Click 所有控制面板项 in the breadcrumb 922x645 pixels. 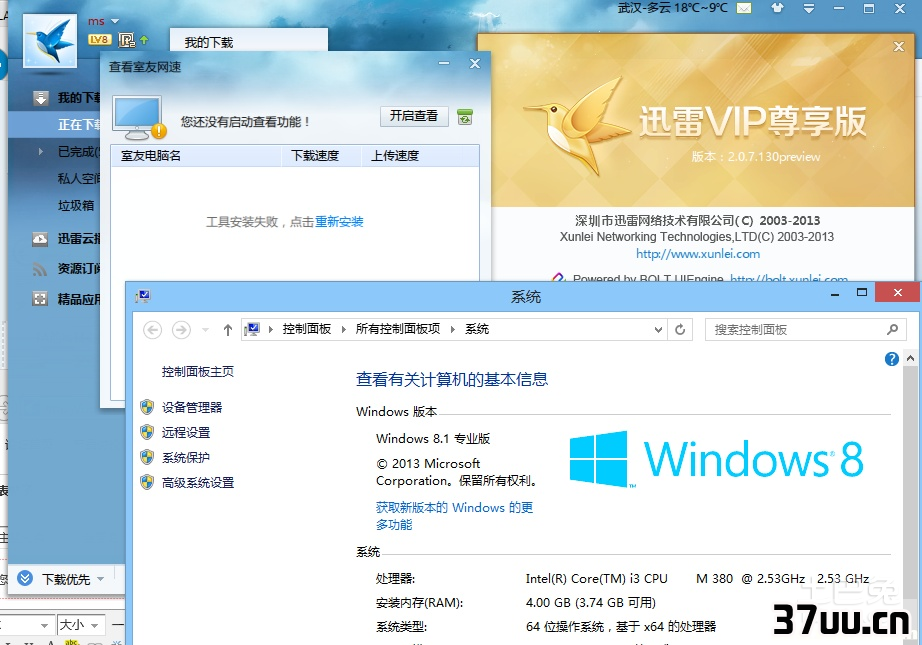click(397, 329)
